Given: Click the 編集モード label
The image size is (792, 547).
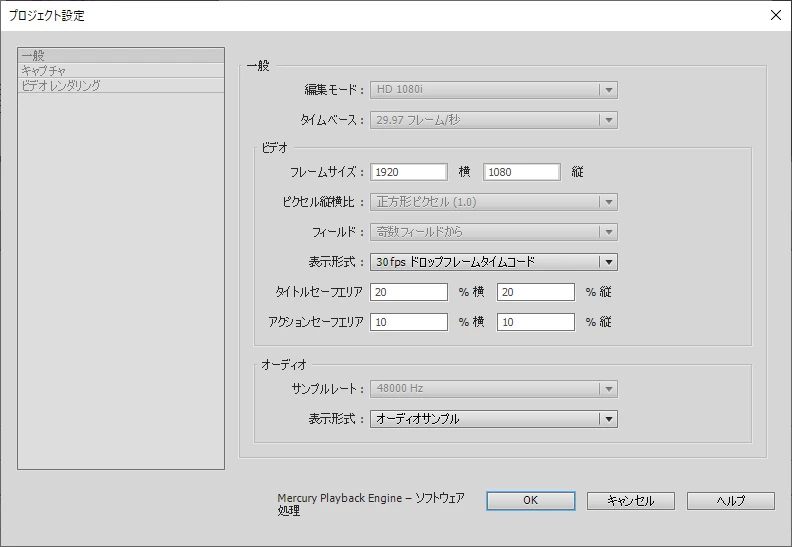Looking at the screenshot, I should 334,90.
